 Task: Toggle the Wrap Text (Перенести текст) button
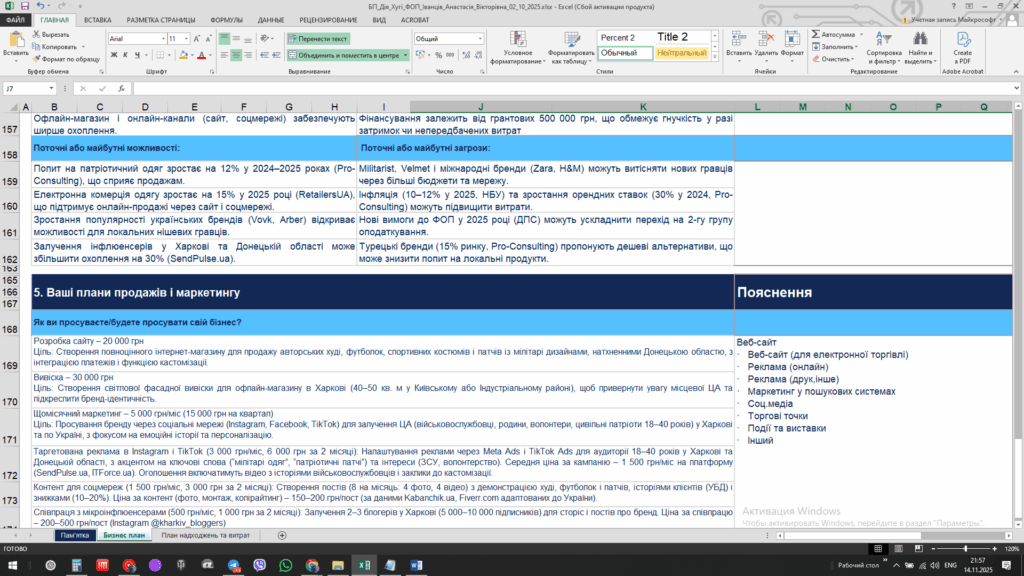[317, 38]
